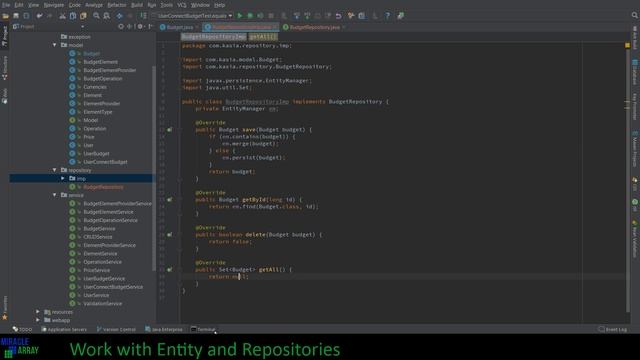The width and height of the screenshot is (640, 360).
Task: Select ValidationService in the tree
Action: (102, 304)
